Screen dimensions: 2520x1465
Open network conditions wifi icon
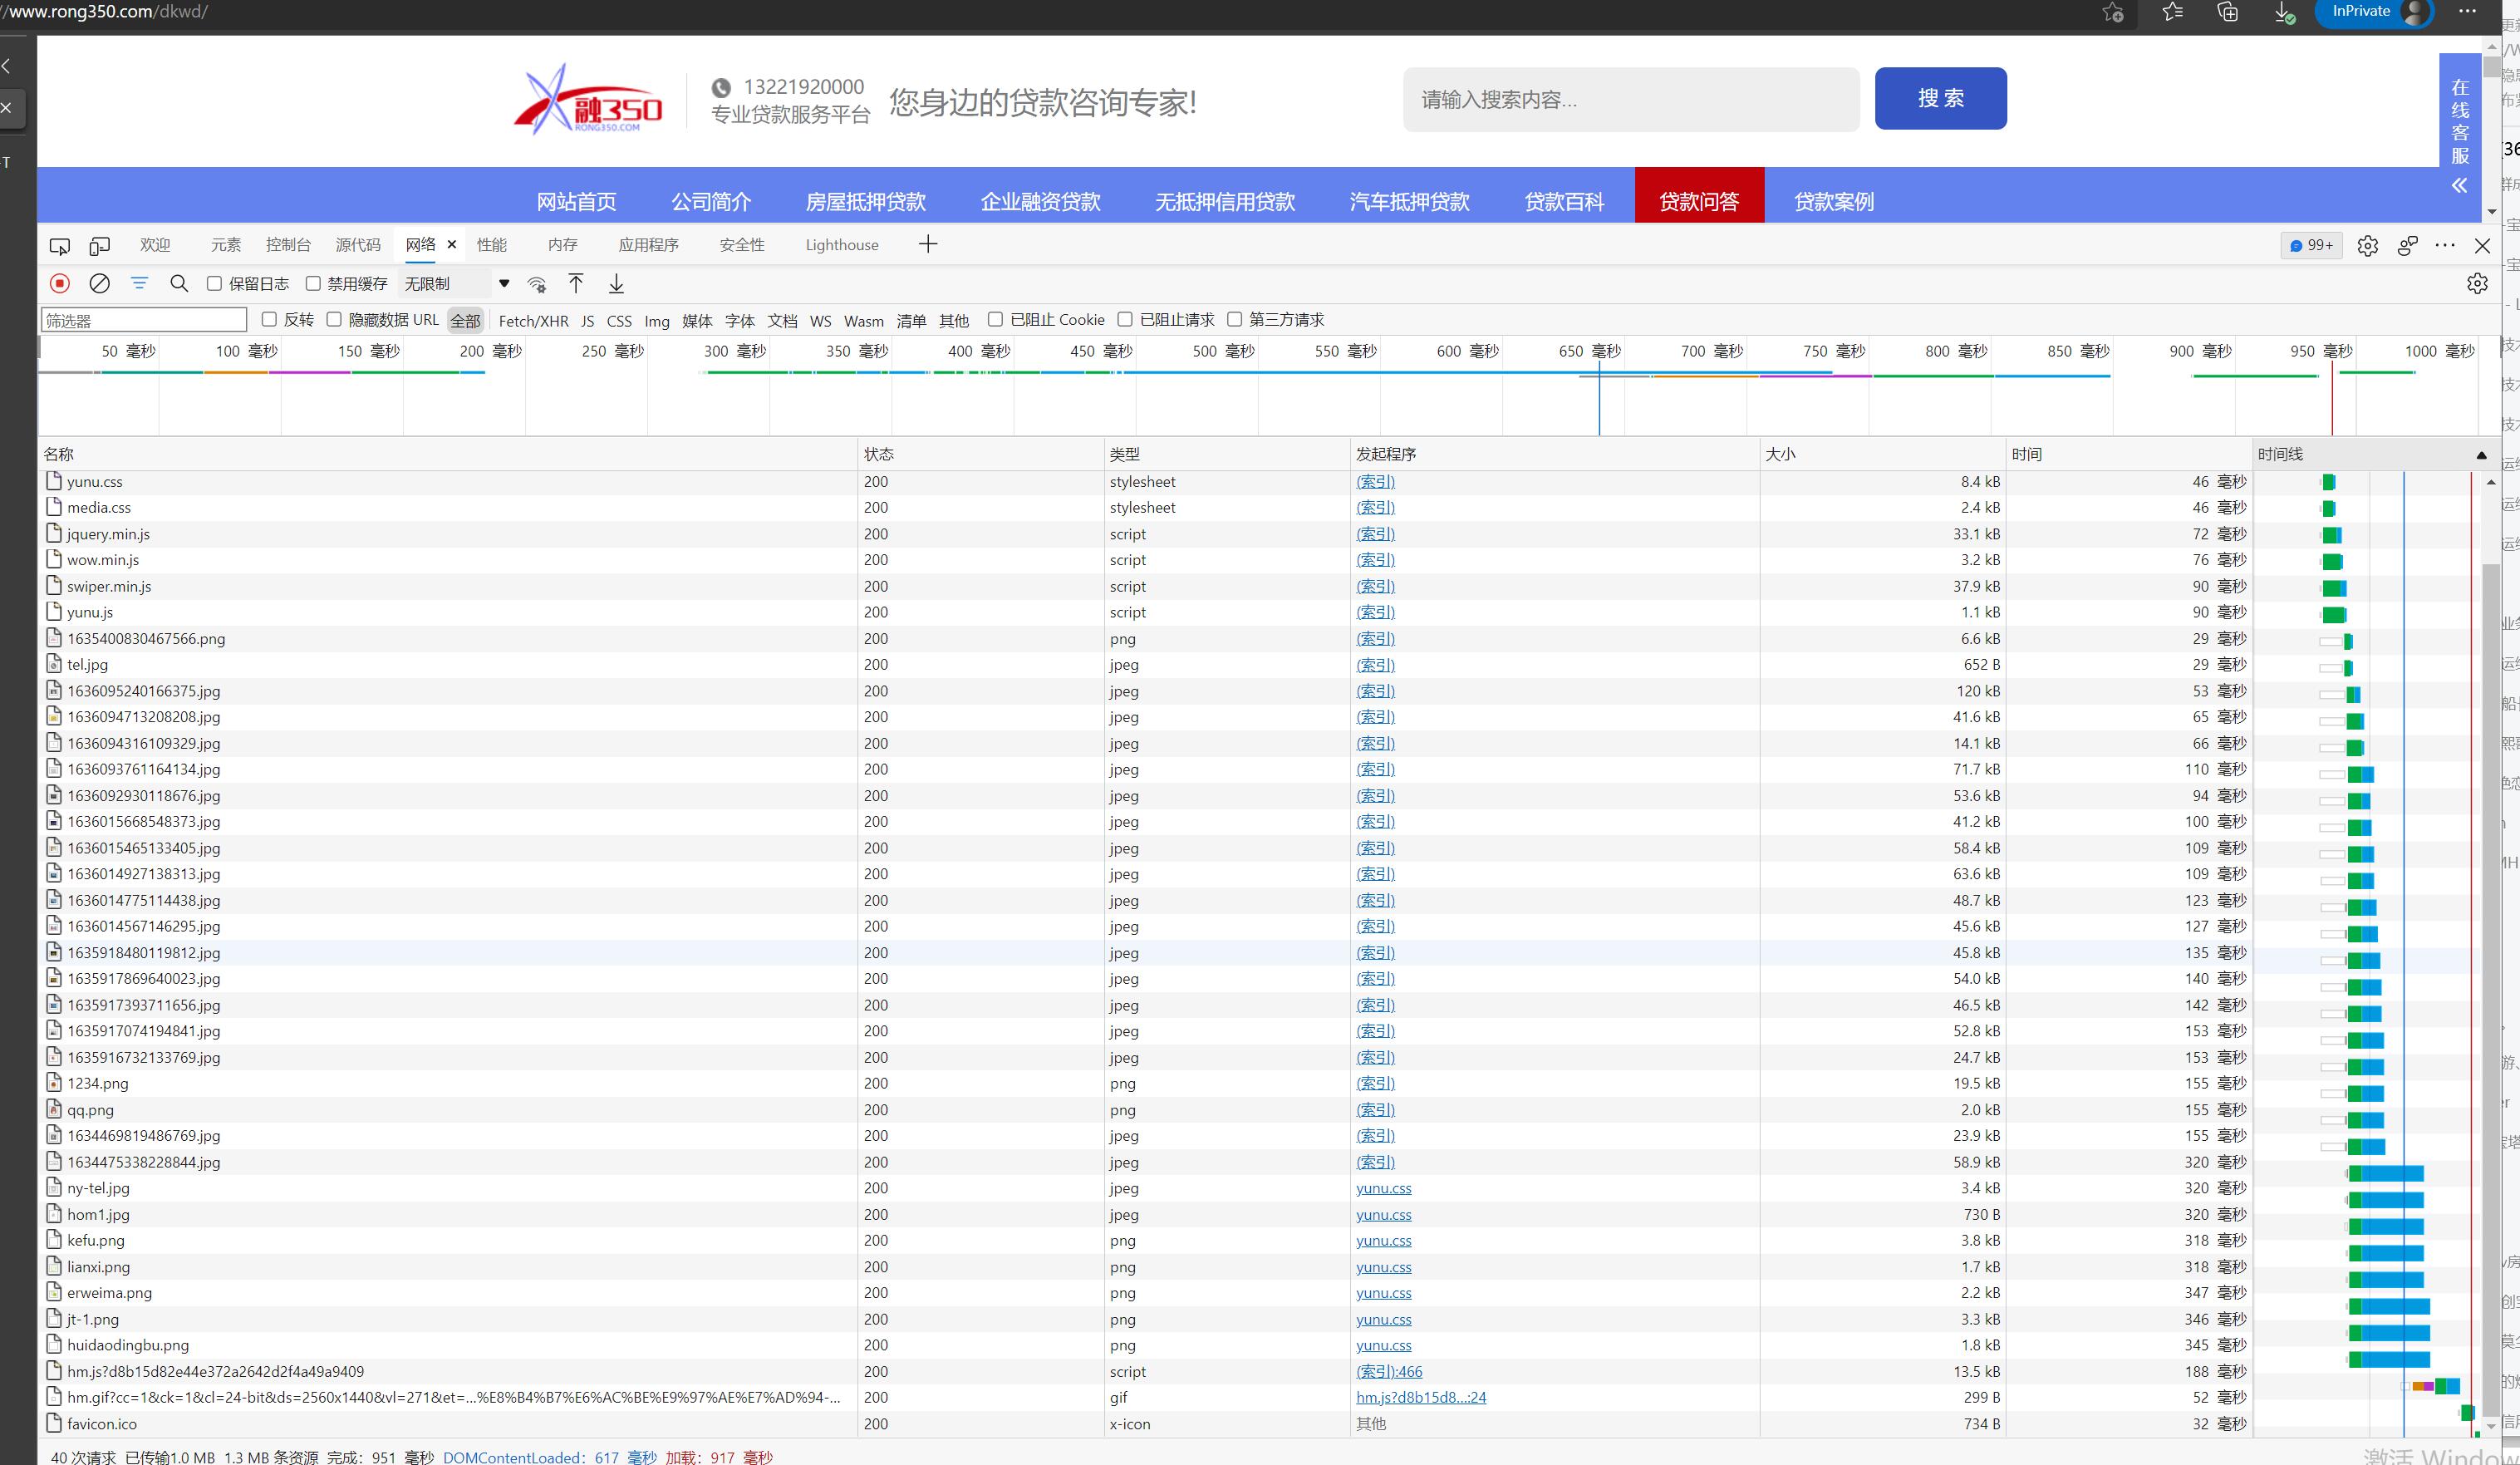(537, 284)
